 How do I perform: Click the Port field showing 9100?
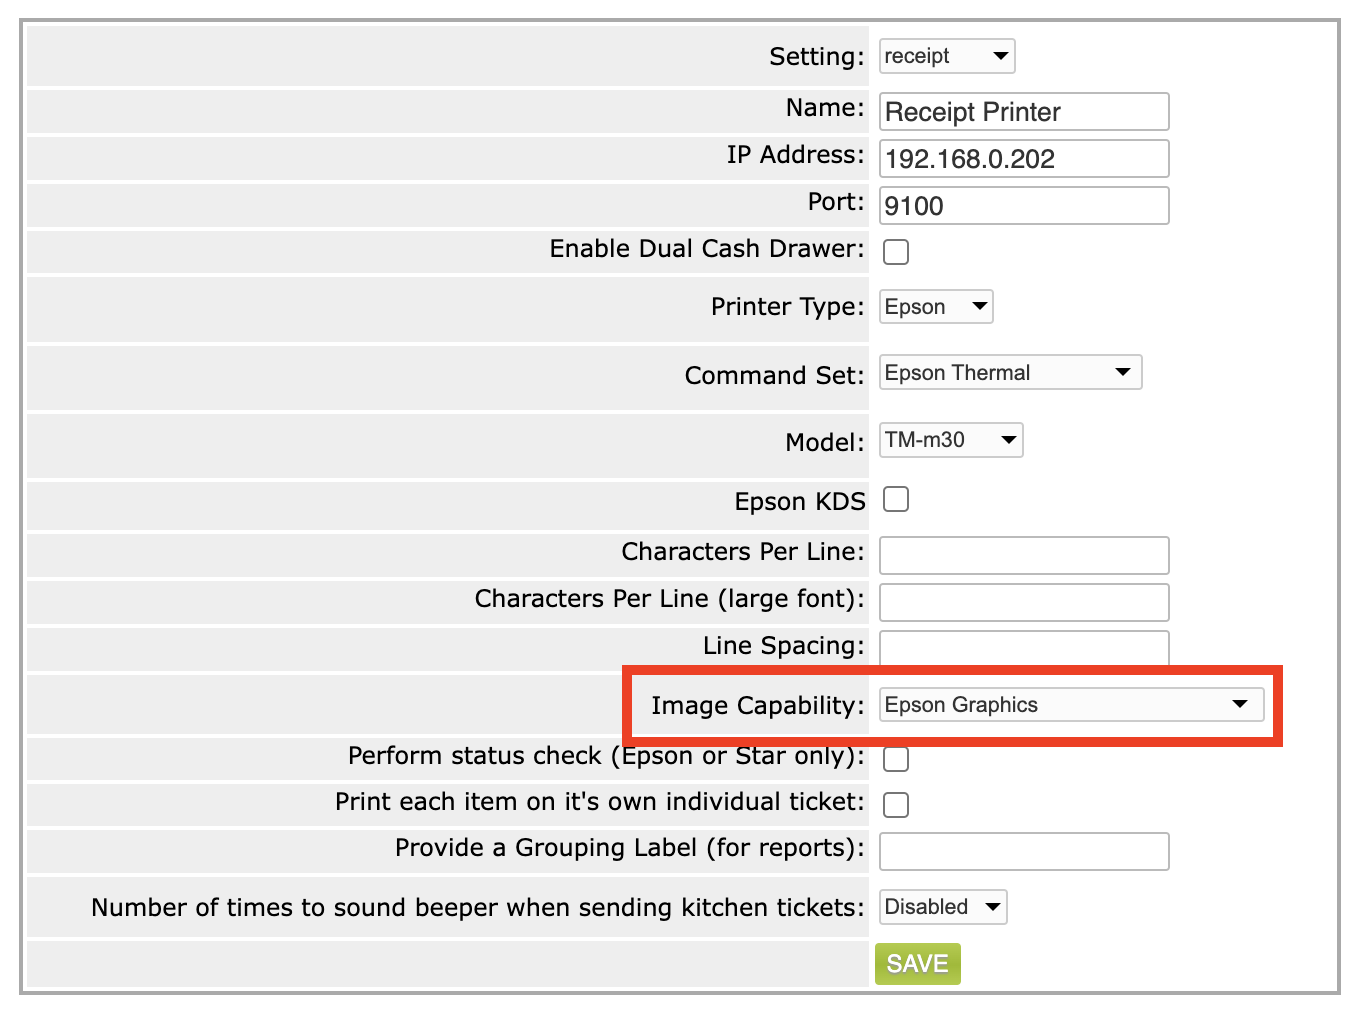point(1023,206)
